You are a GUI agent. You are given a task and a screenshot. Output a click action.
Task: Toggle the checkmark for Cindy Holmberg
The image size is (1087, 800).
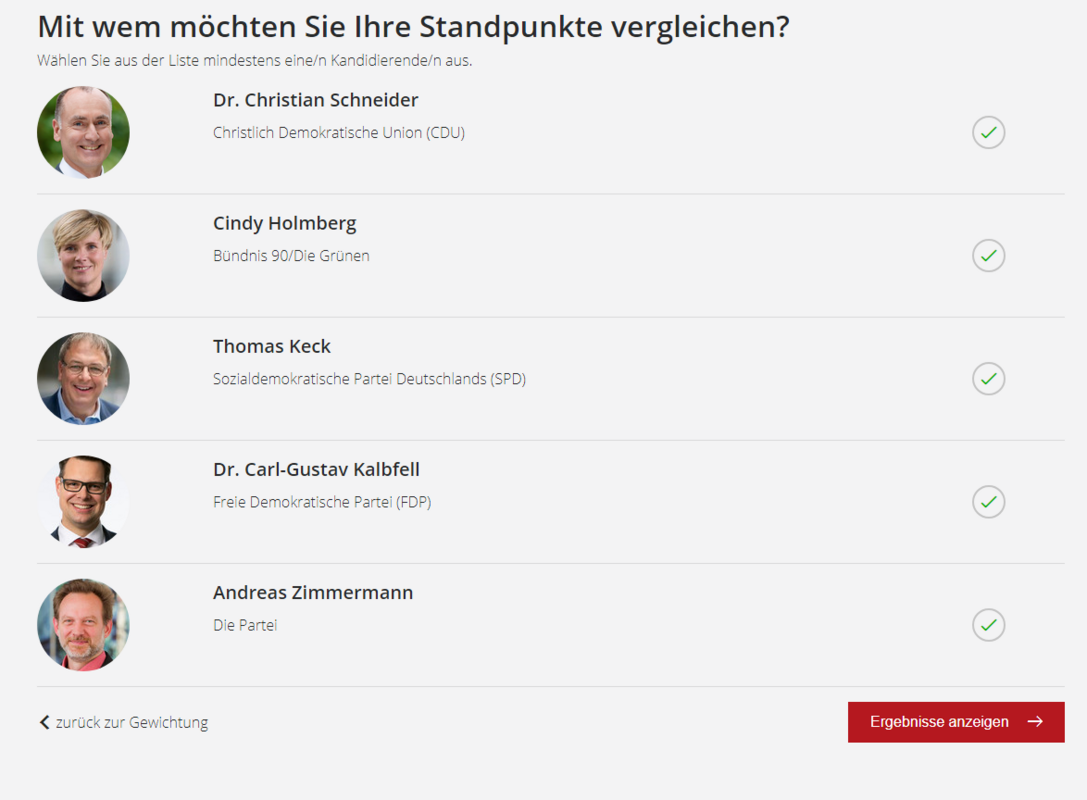coord(988,256)
